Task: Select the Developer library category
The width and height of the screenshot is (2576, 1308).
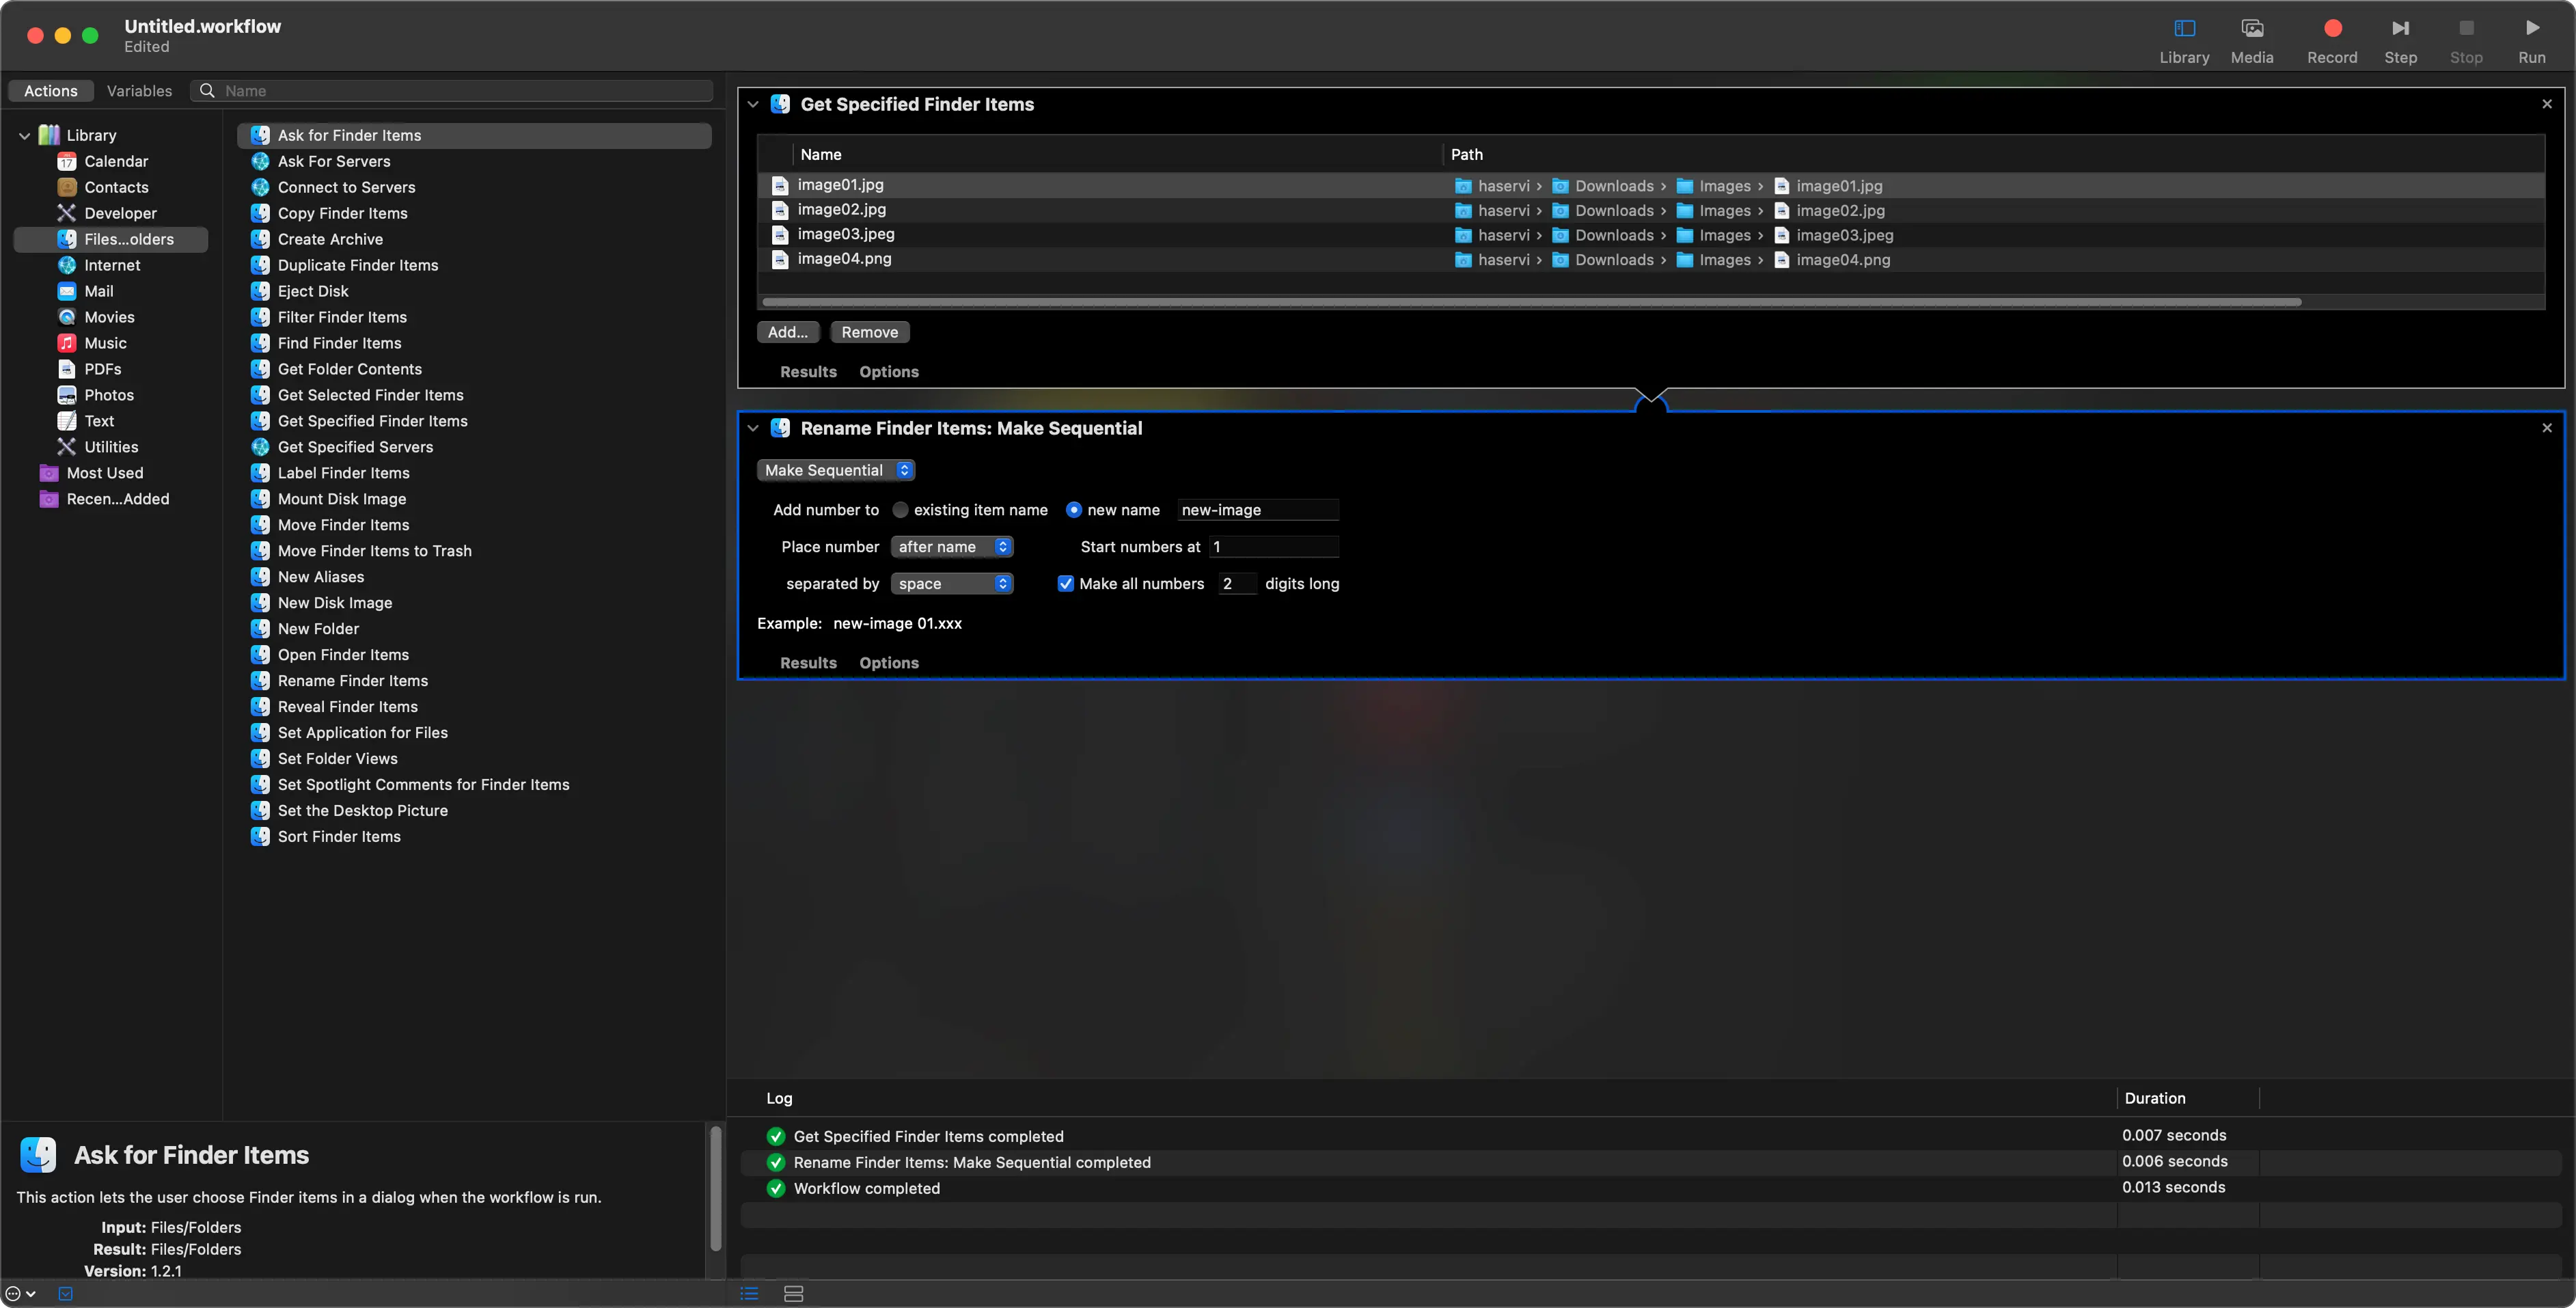Action: tap(120, 213)
